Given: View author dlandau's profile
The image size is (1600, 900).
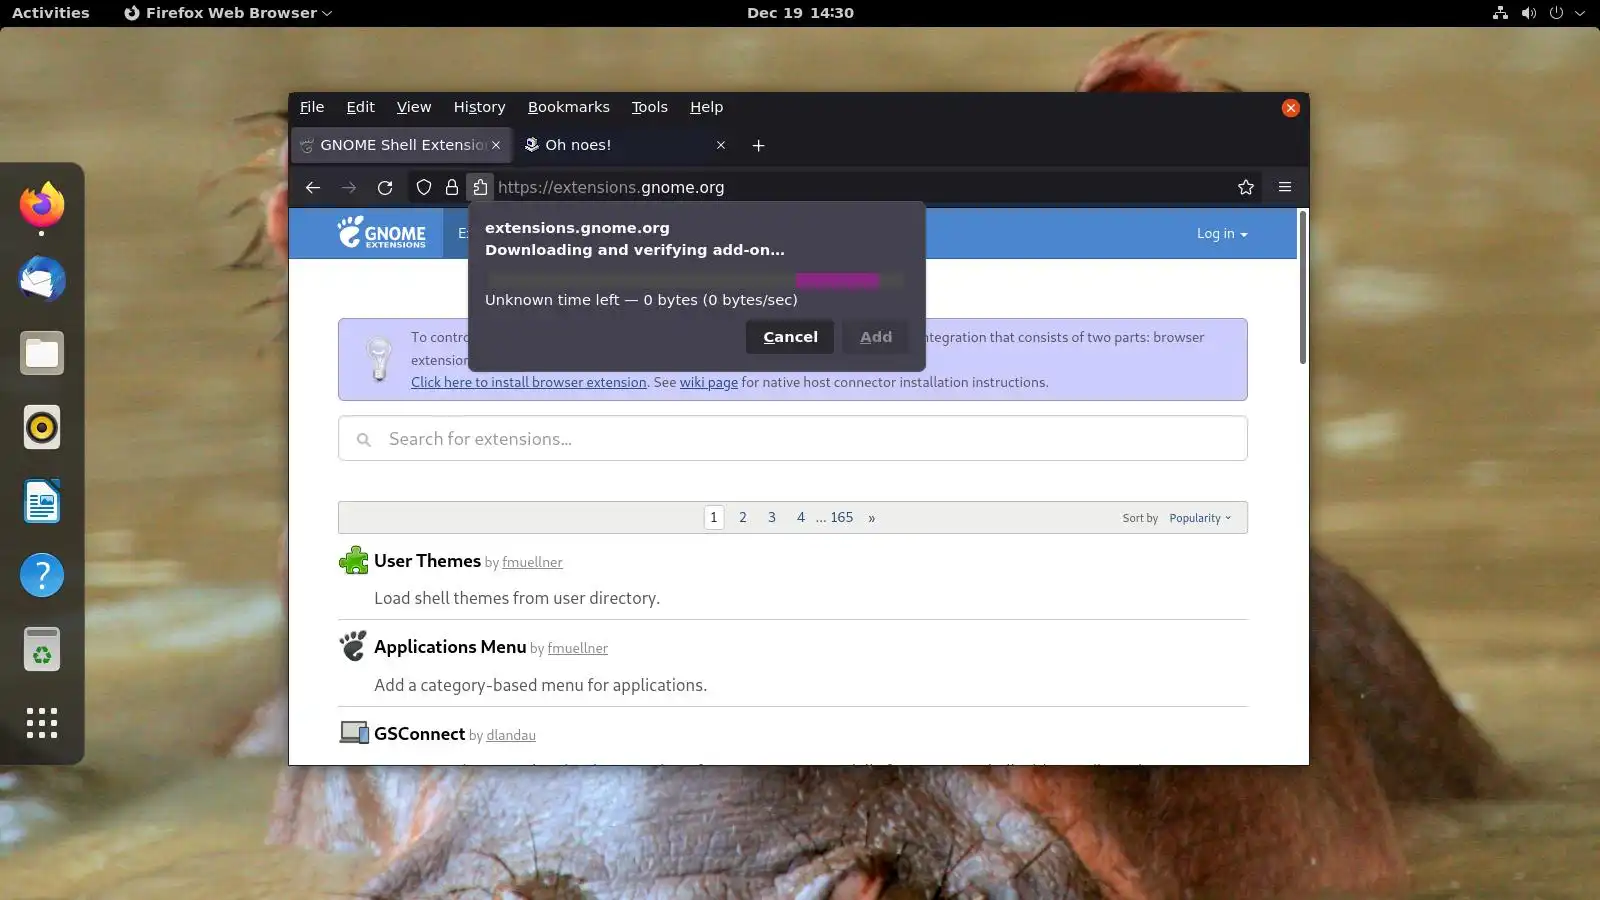Looking at the screenshot, I should (x=511, y=735).
